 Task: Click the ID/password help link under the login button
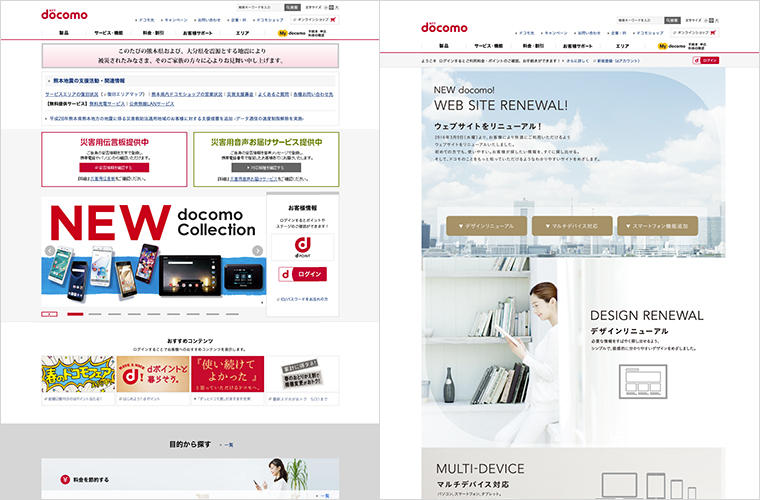click(x=302, y=299)
